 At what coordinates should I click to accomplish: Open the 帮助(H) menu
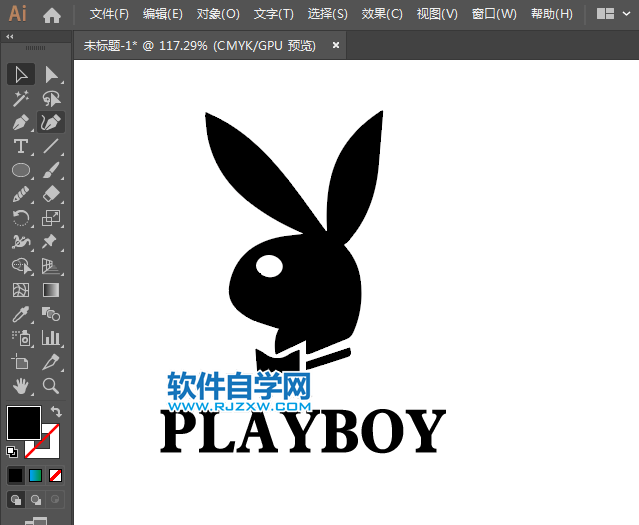[x=551, y=14]
